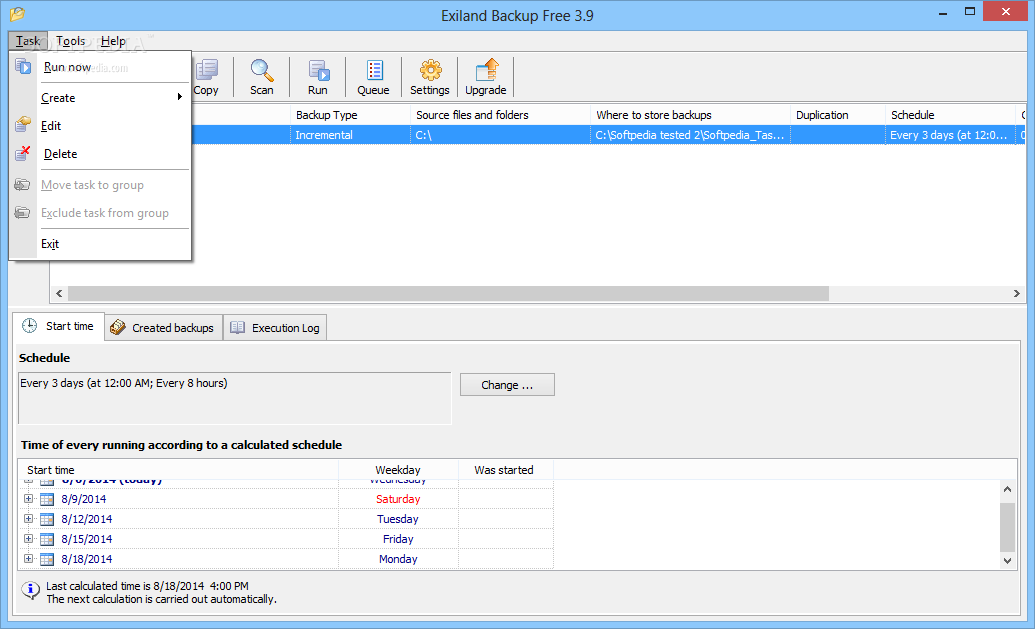
Task: Click the Was started column header
Action: click(506, 470)
